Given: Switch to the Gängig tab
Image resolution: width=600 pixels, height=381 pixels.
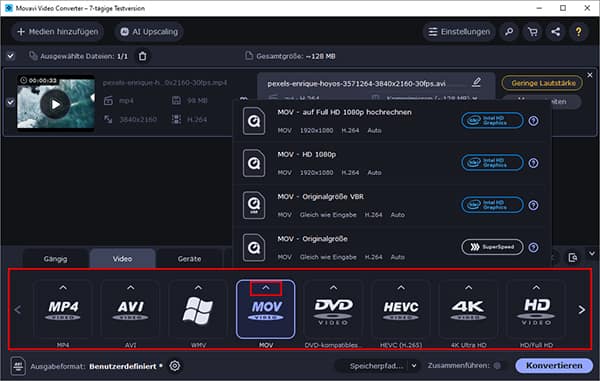Looking at the screenshot, I should tap(55, 259).
